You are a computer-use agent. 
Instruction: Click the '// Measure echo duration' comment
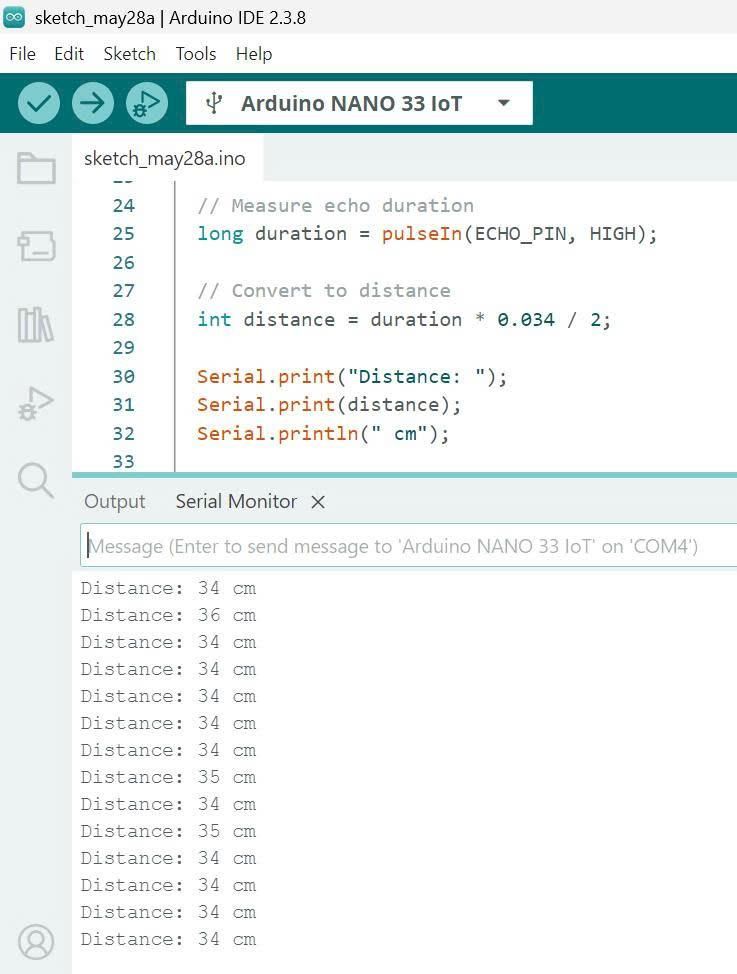[x=336, y=206]
